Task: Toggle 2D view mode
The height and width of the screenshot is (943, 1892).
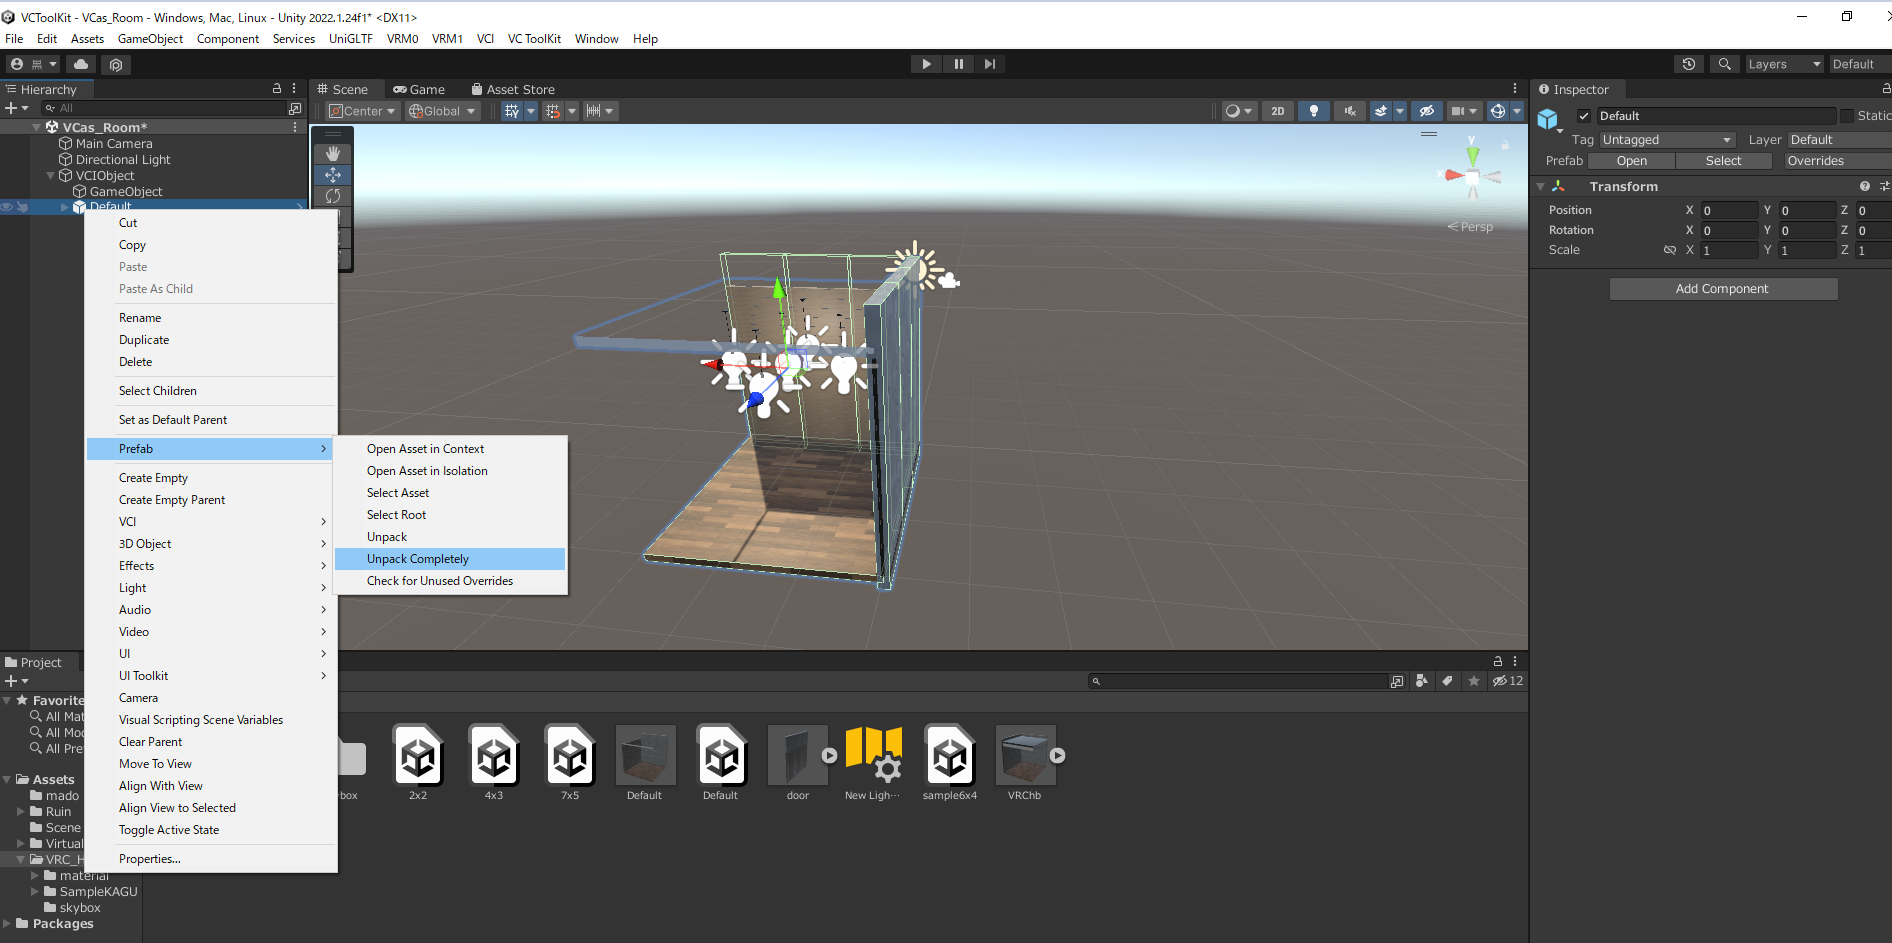Action: tap(1278, 111)
